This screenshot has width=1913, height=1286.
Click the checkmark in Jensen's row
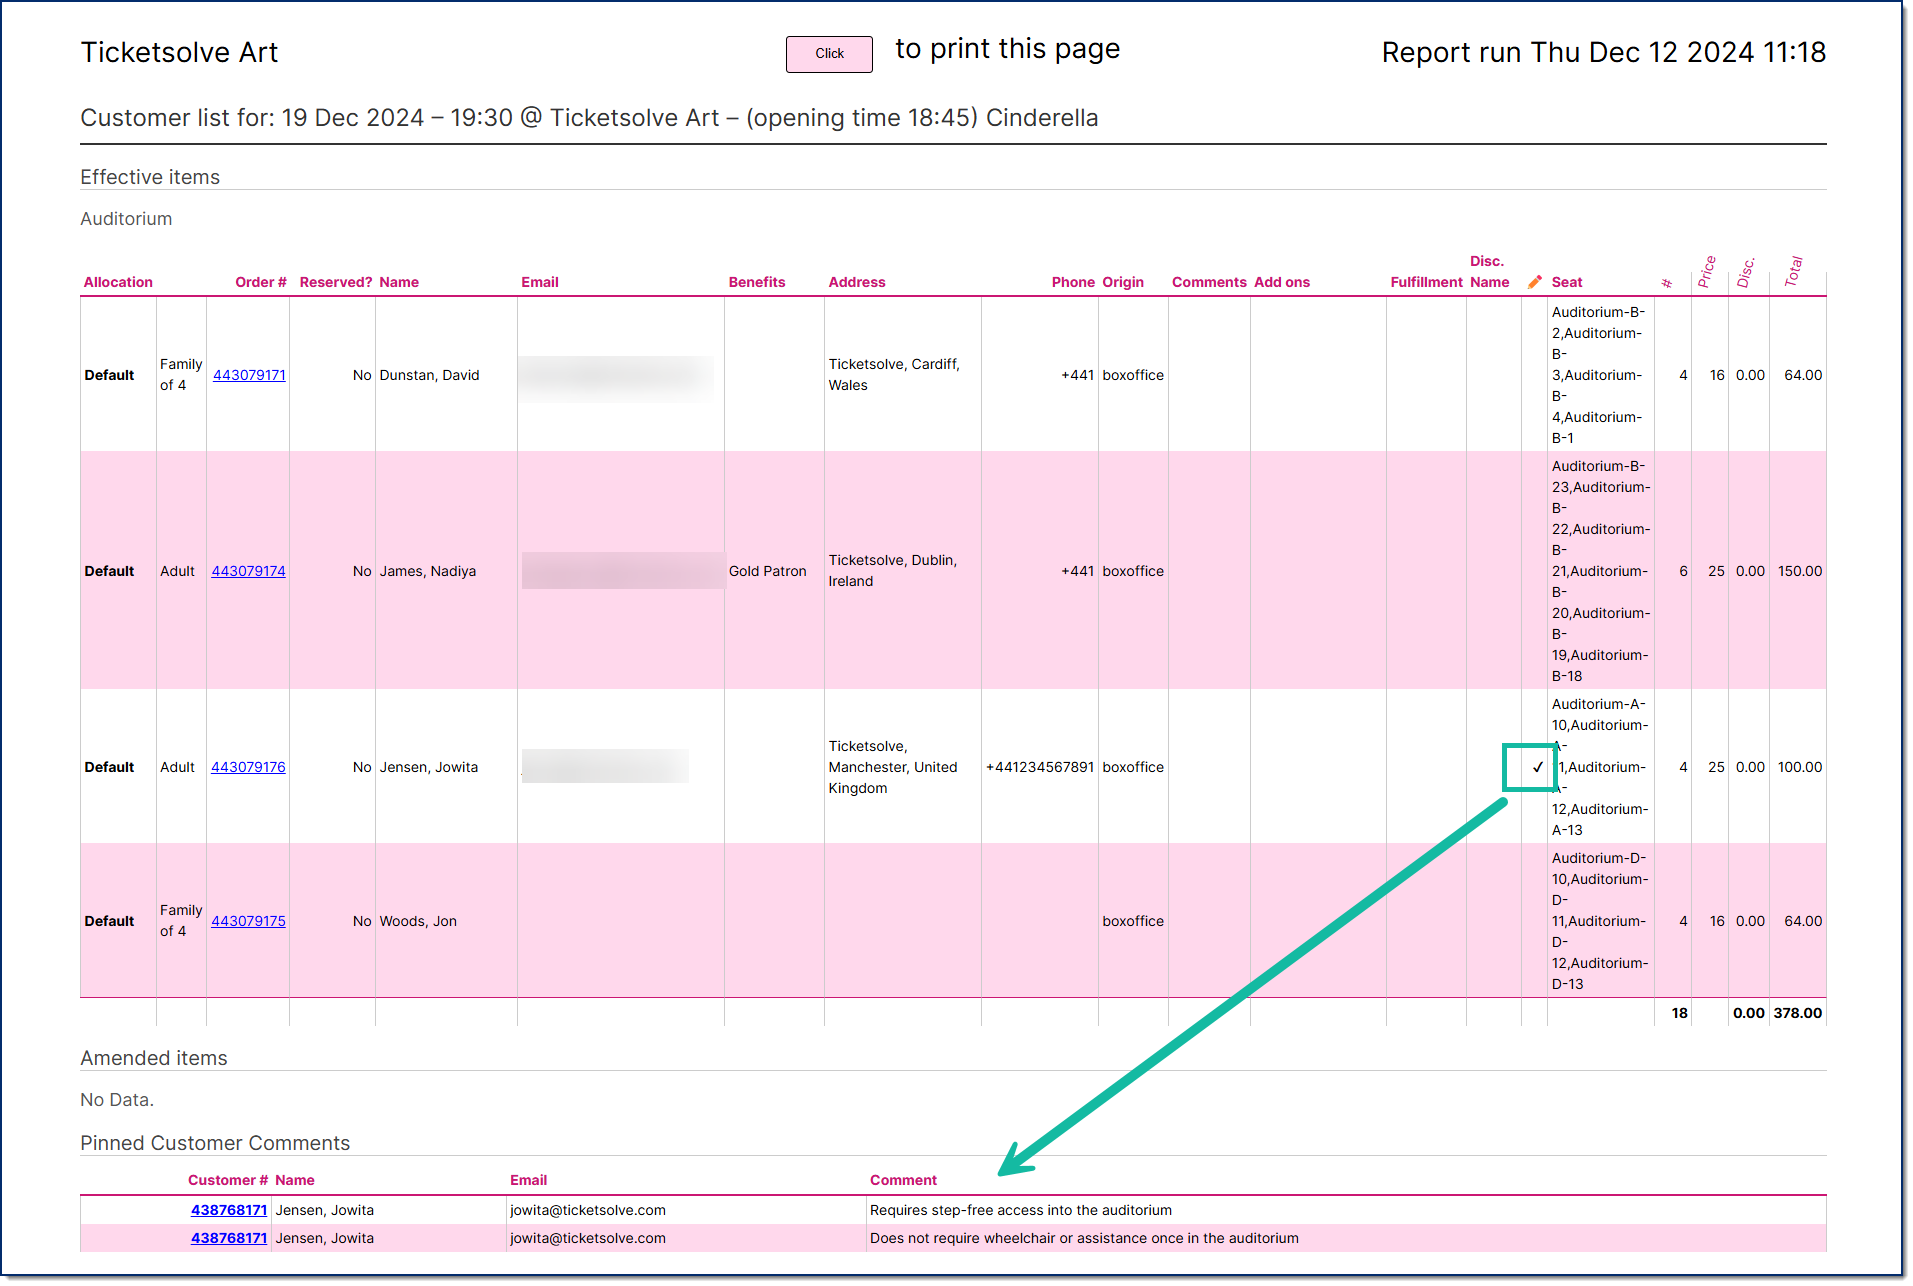(x=1537, y=767)
